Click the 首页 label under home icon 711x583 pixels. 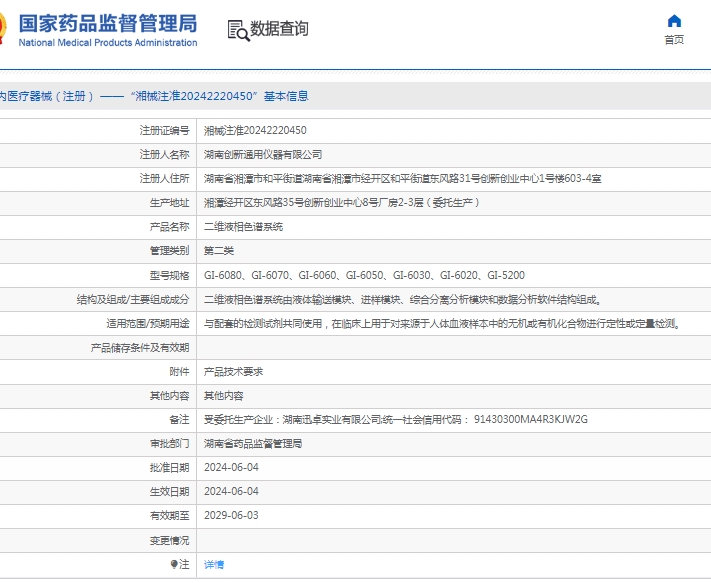pos(674,40)
